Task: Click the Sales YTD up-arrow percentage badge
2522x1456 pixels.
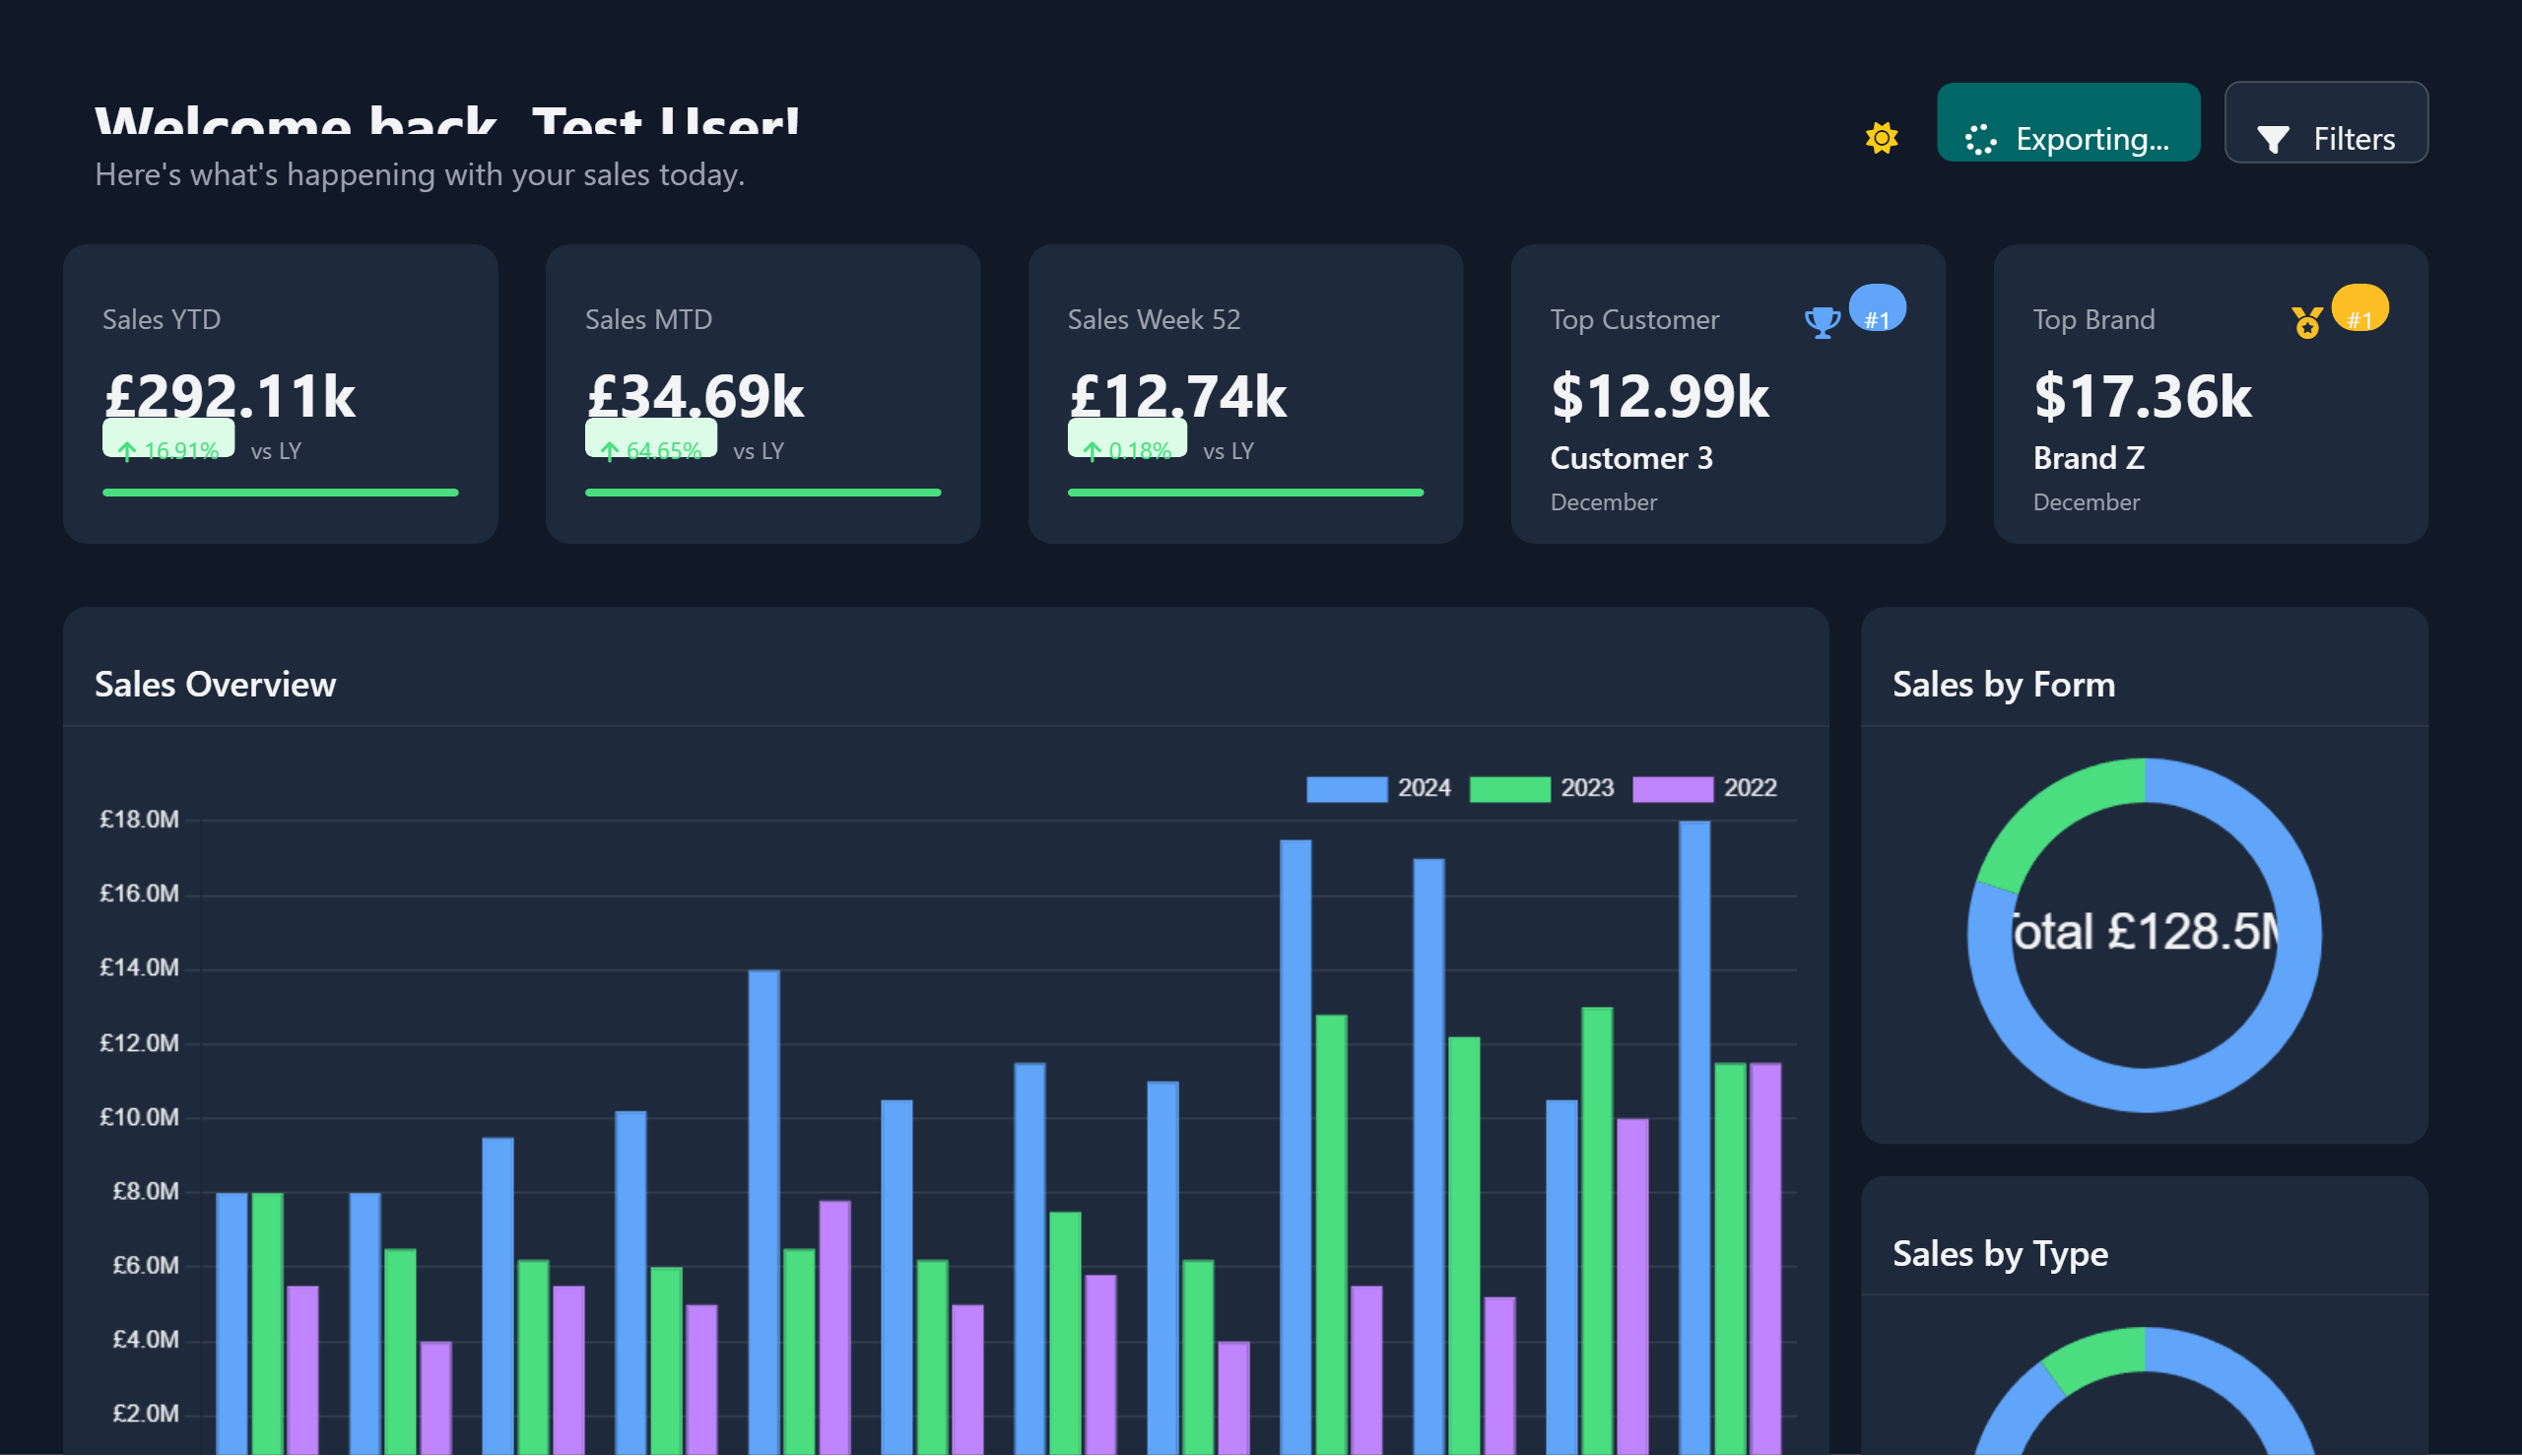Action: tap(168, 440)
